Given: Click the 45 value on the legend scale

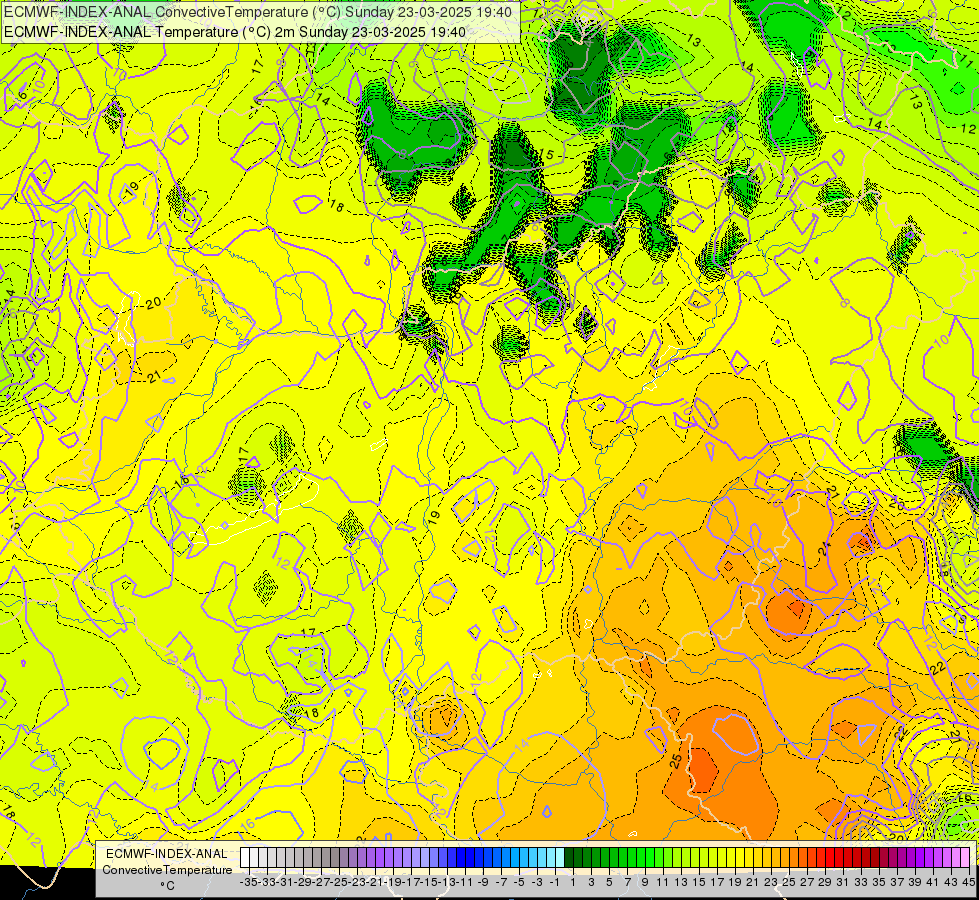Looking at the screenshot, I should [x=968, y=883].
